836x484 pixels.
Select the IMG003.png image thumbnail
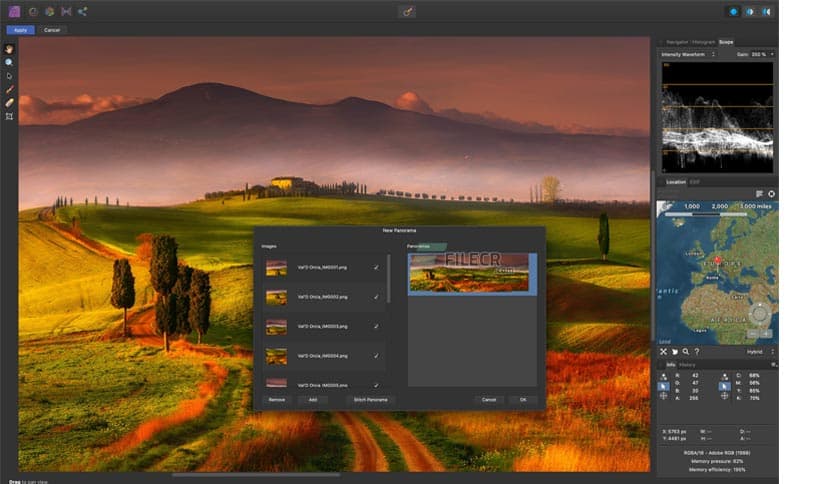click(x=276, y=327)
